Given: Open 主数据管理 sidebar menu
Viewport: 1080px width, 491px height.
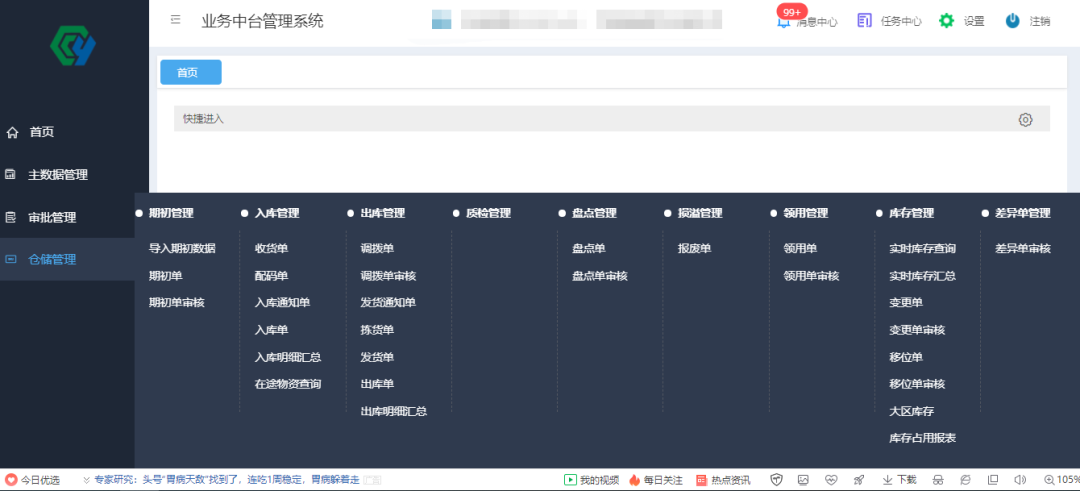Looking at the screenshot, I should [58, 175].
